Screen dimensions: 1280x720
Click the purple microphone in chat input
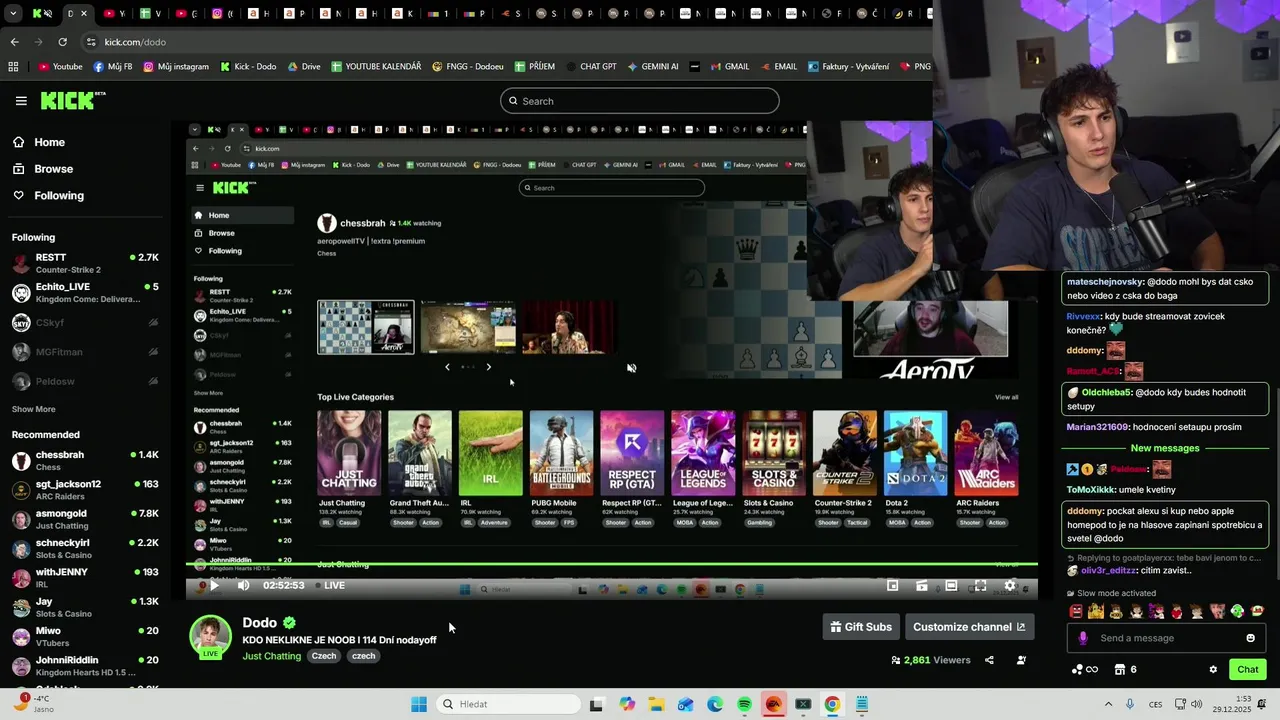[x=1083, y=638]
